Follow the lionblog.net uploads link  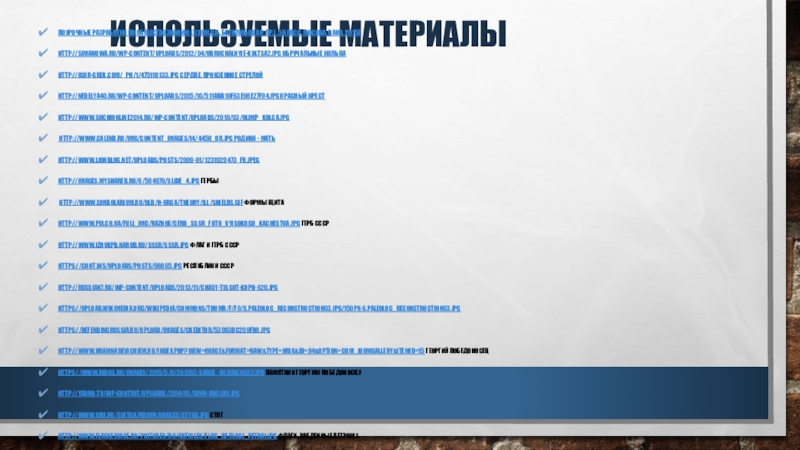(x=159, y=160)
